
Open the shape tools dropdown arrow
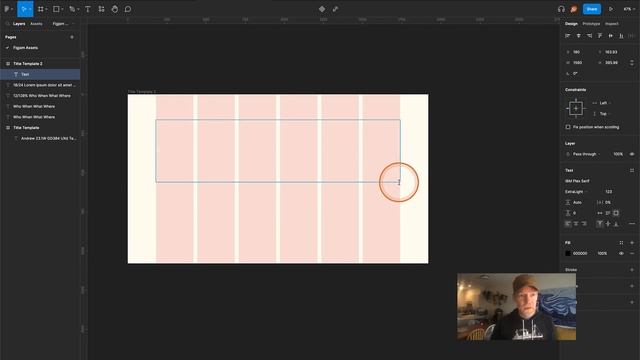[62, 9]
